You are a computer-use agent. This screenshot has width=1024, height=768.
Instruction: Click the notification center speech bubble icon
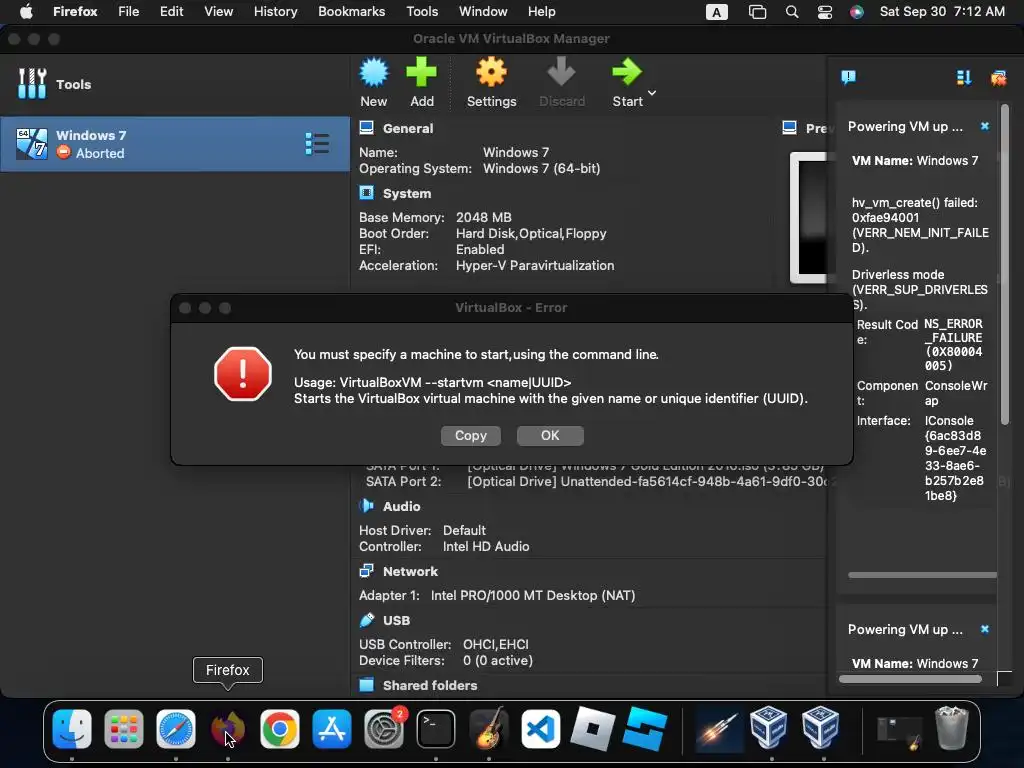click(848, 78)
